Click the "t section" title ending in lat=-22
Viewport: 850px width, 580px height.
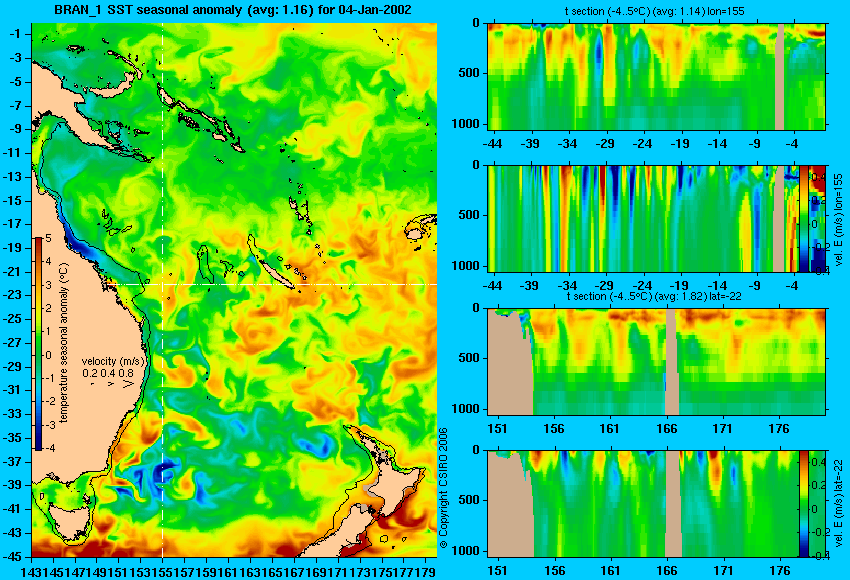654,297
